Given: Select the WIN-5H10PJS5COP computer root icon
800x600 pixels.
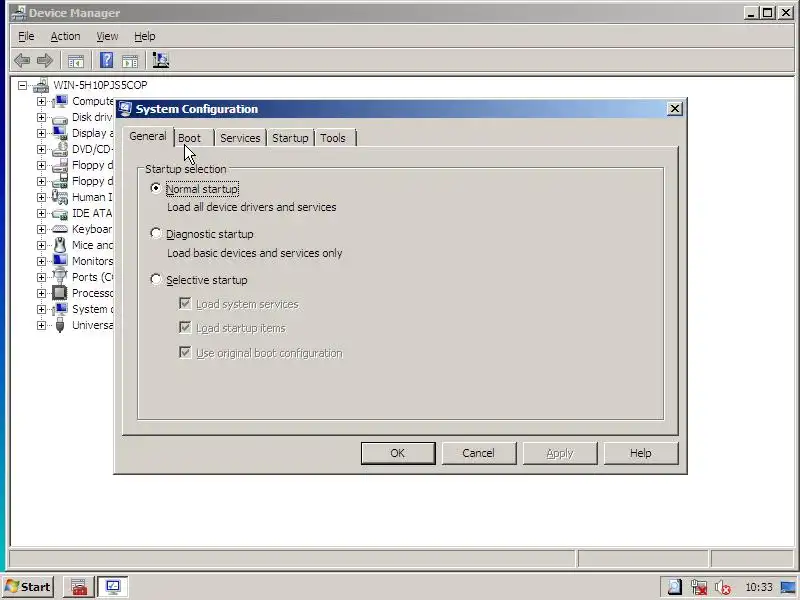Looking at the screenshot, I should point(41,86).
